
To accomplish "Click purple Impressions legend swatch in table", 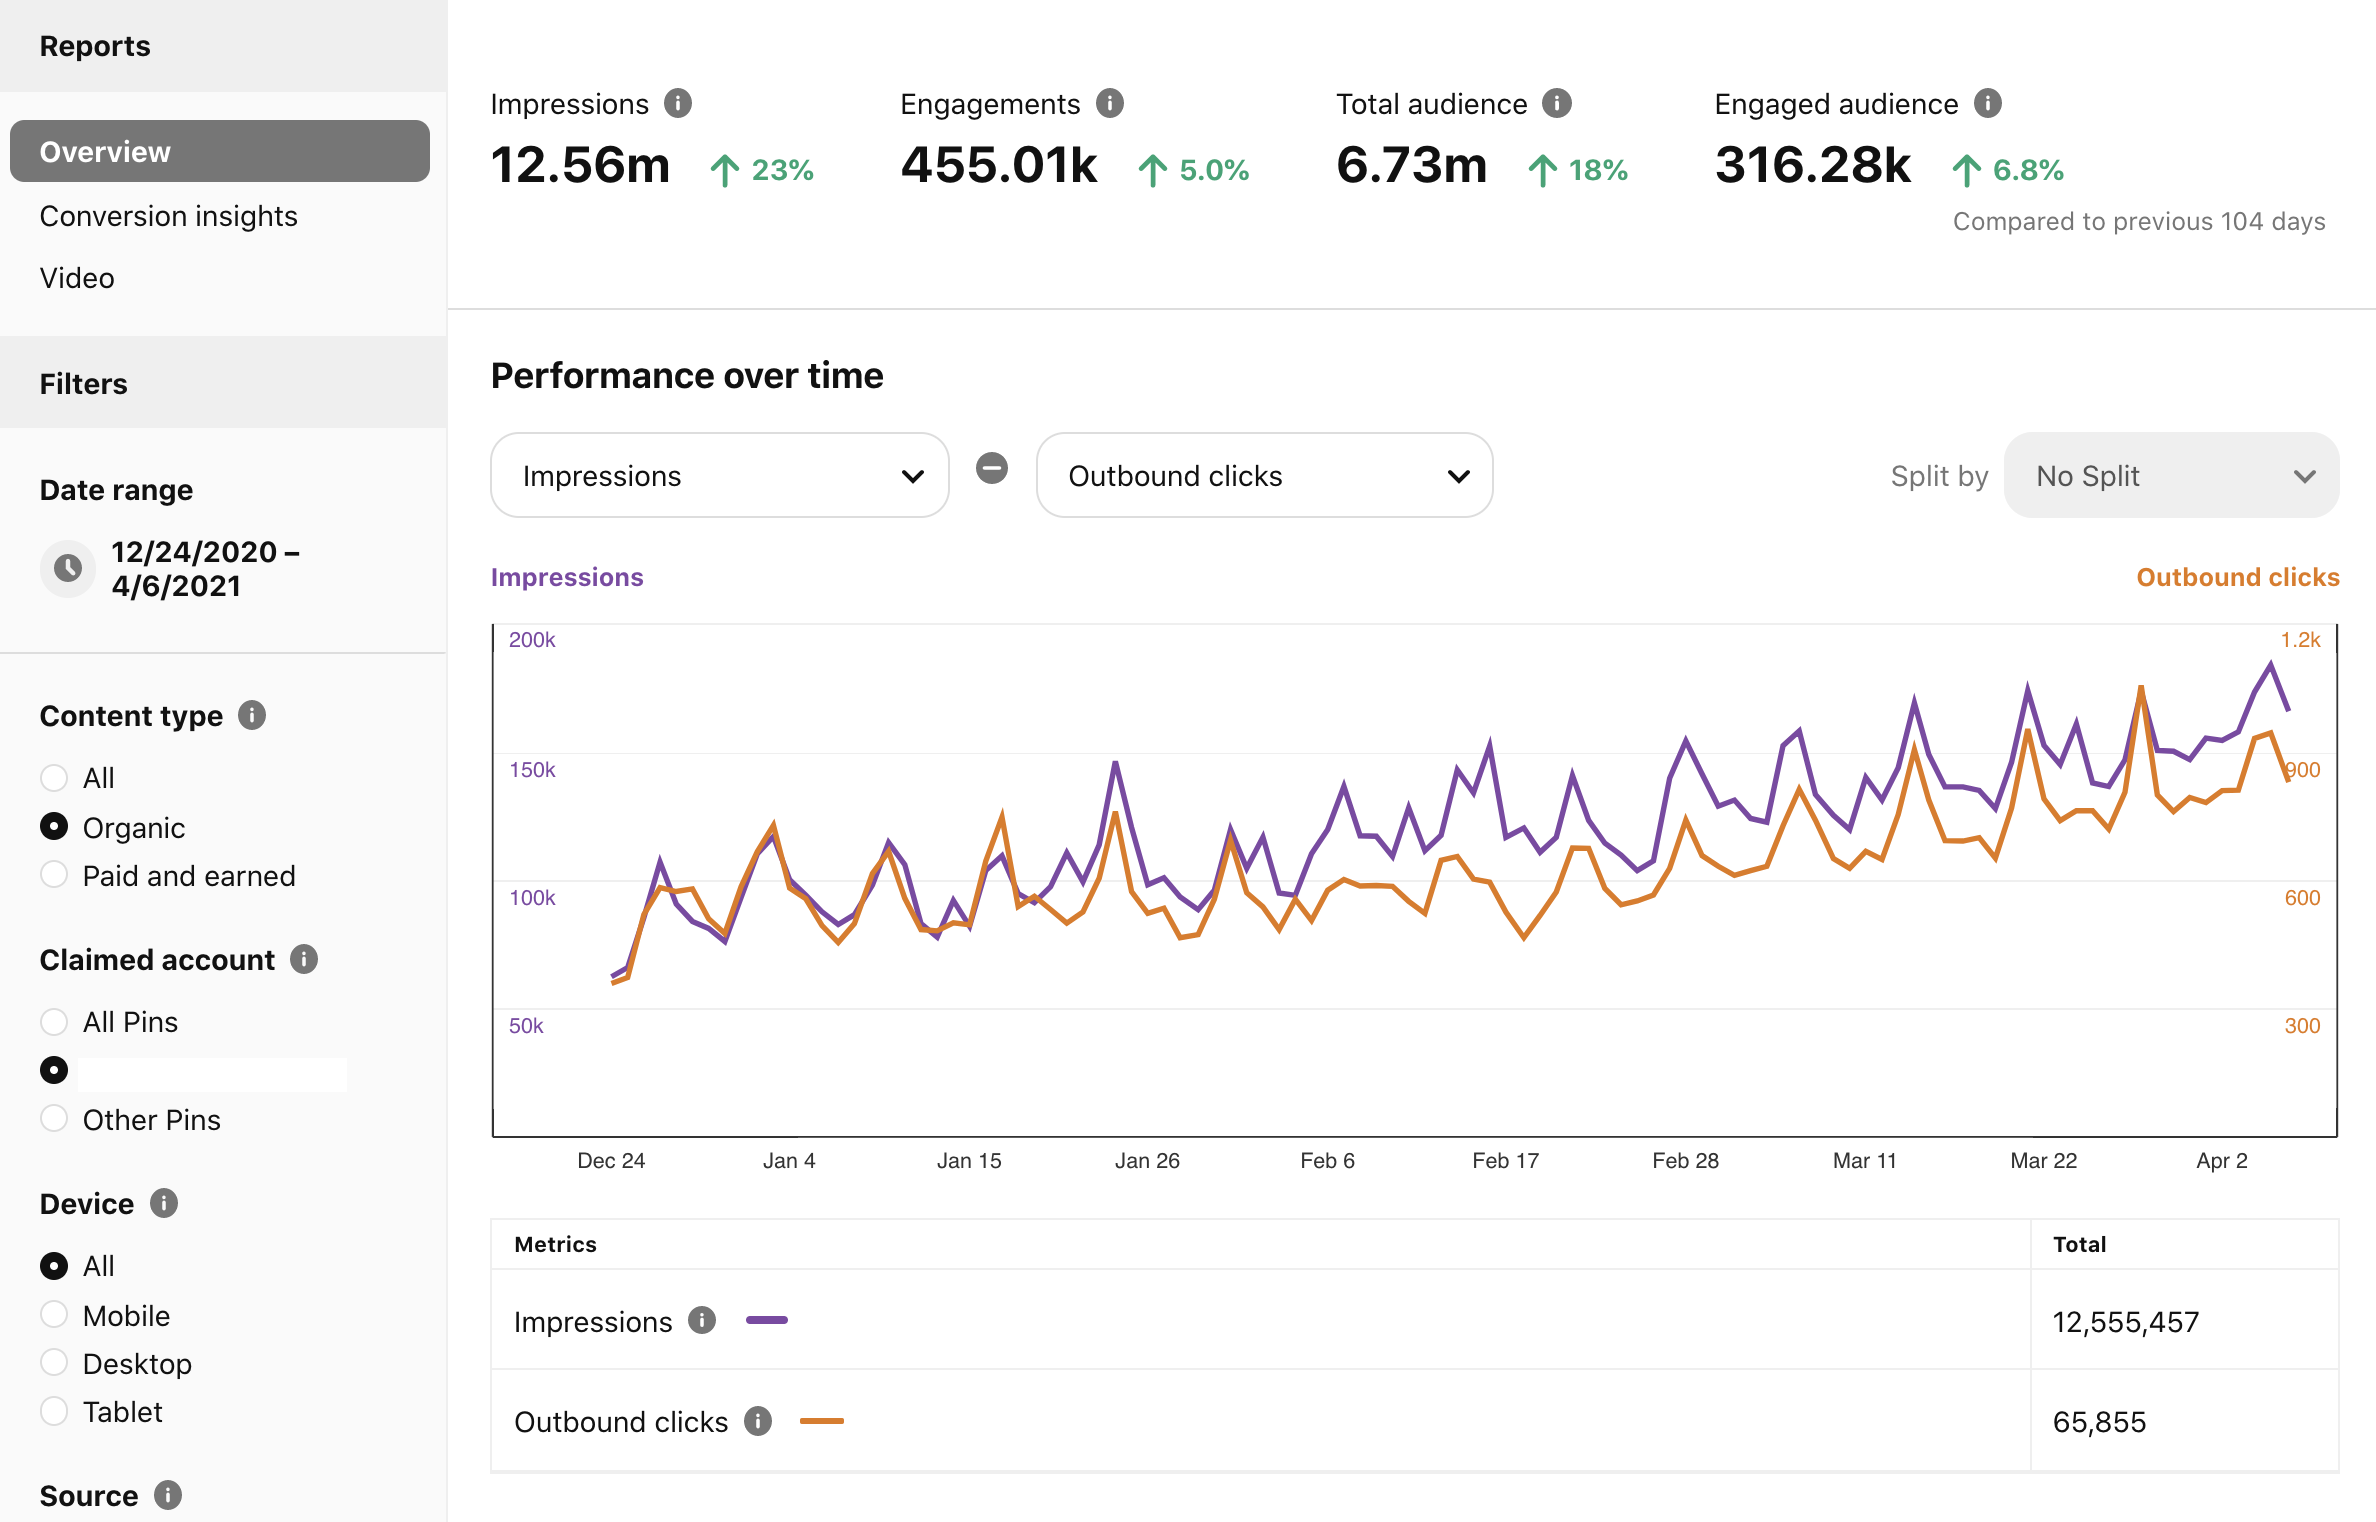I will point(767,1320).
